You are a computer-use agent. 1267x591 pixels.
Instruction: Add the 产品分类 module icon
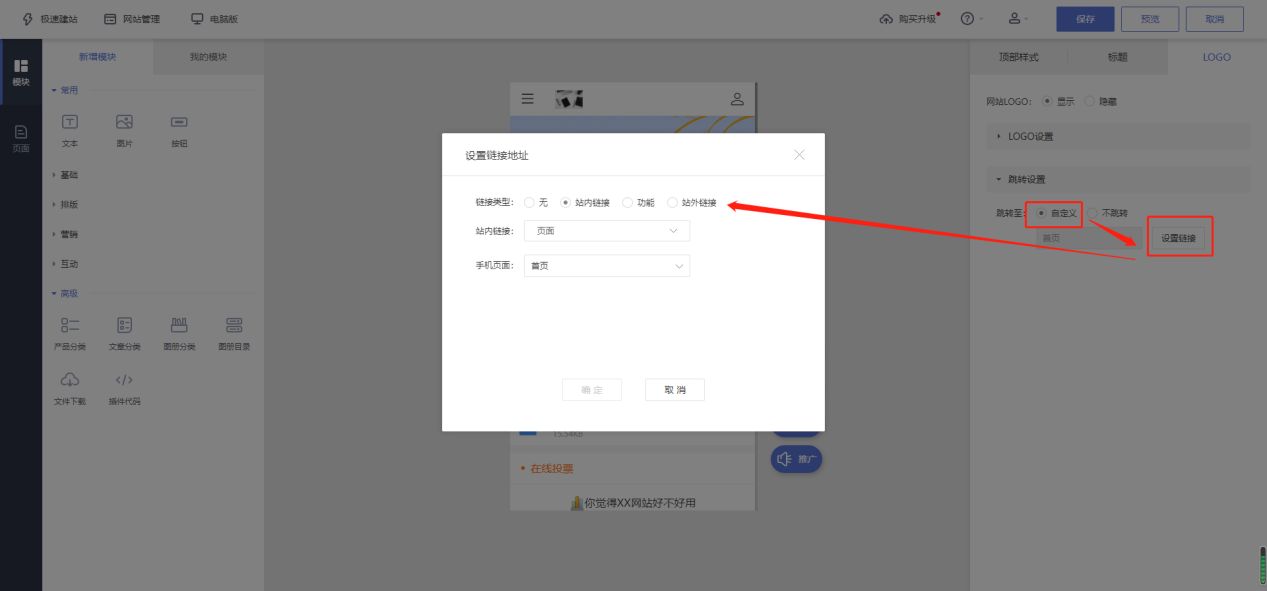click(70, 324)
